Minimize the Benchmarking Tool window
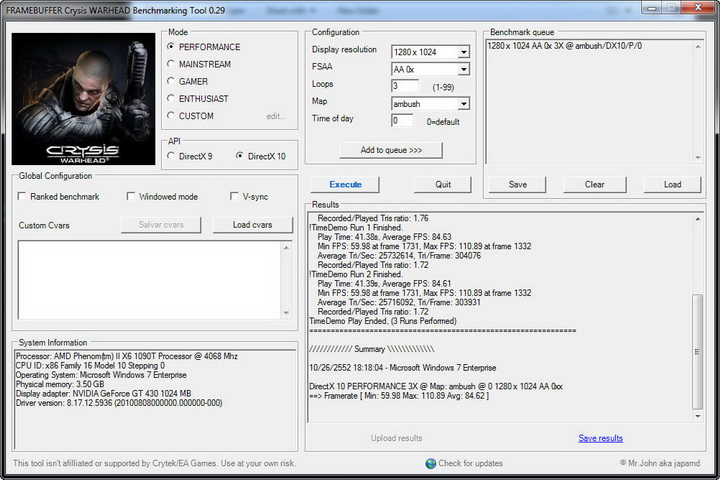Image resolution: width=720 pixels, height=480 pixels. tap(652, 8)
